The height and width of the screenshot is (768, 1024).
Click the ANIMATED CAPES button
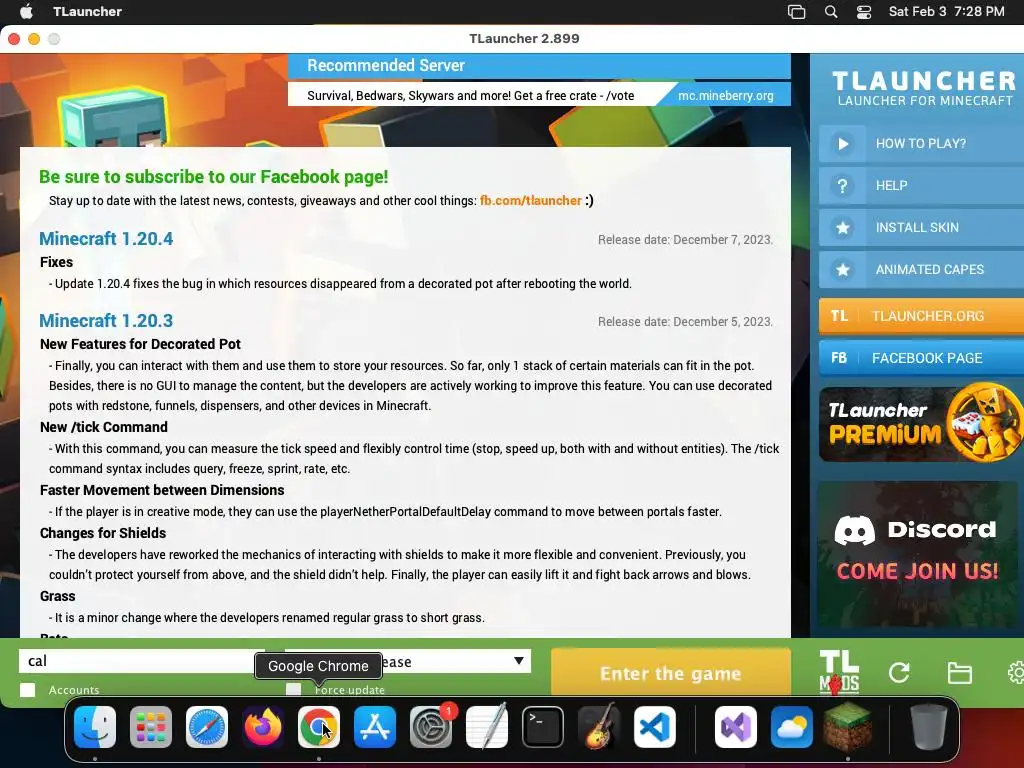[921, 270]
